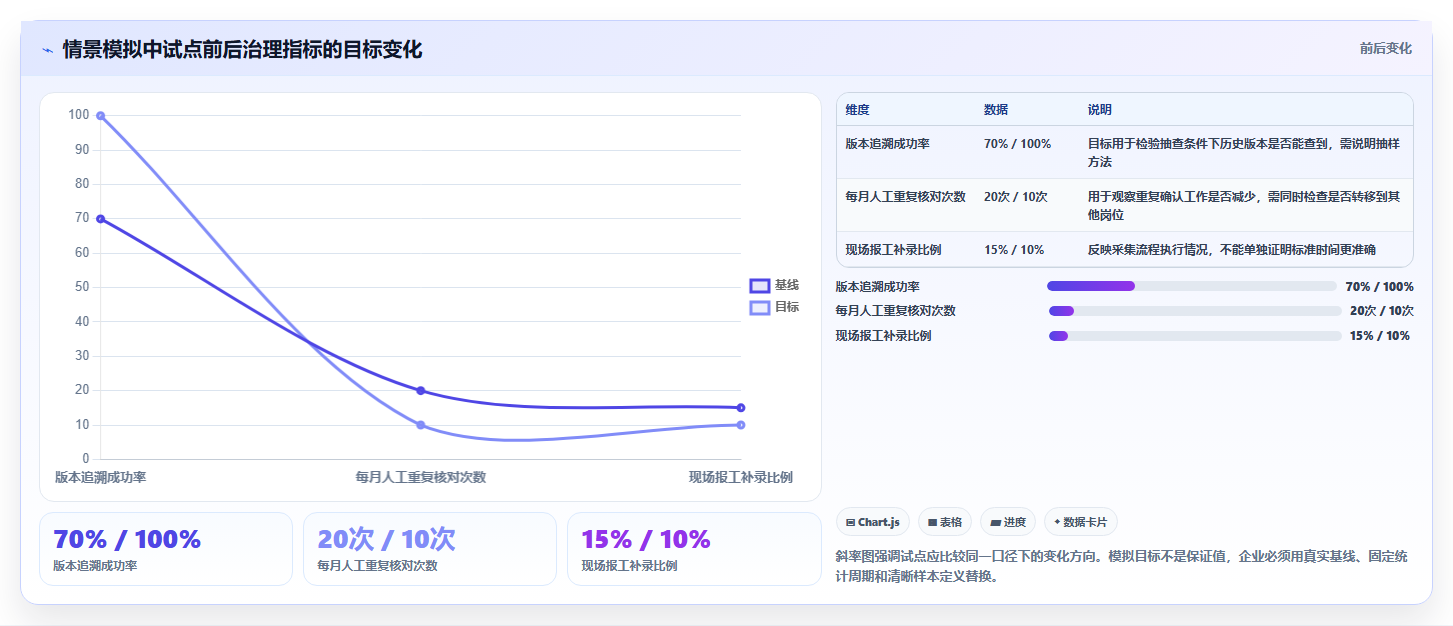This screenshot has width=1453, height=626.
Task: Click baseline data point at 15 for 现场报工补录比例
Action: 741,408
